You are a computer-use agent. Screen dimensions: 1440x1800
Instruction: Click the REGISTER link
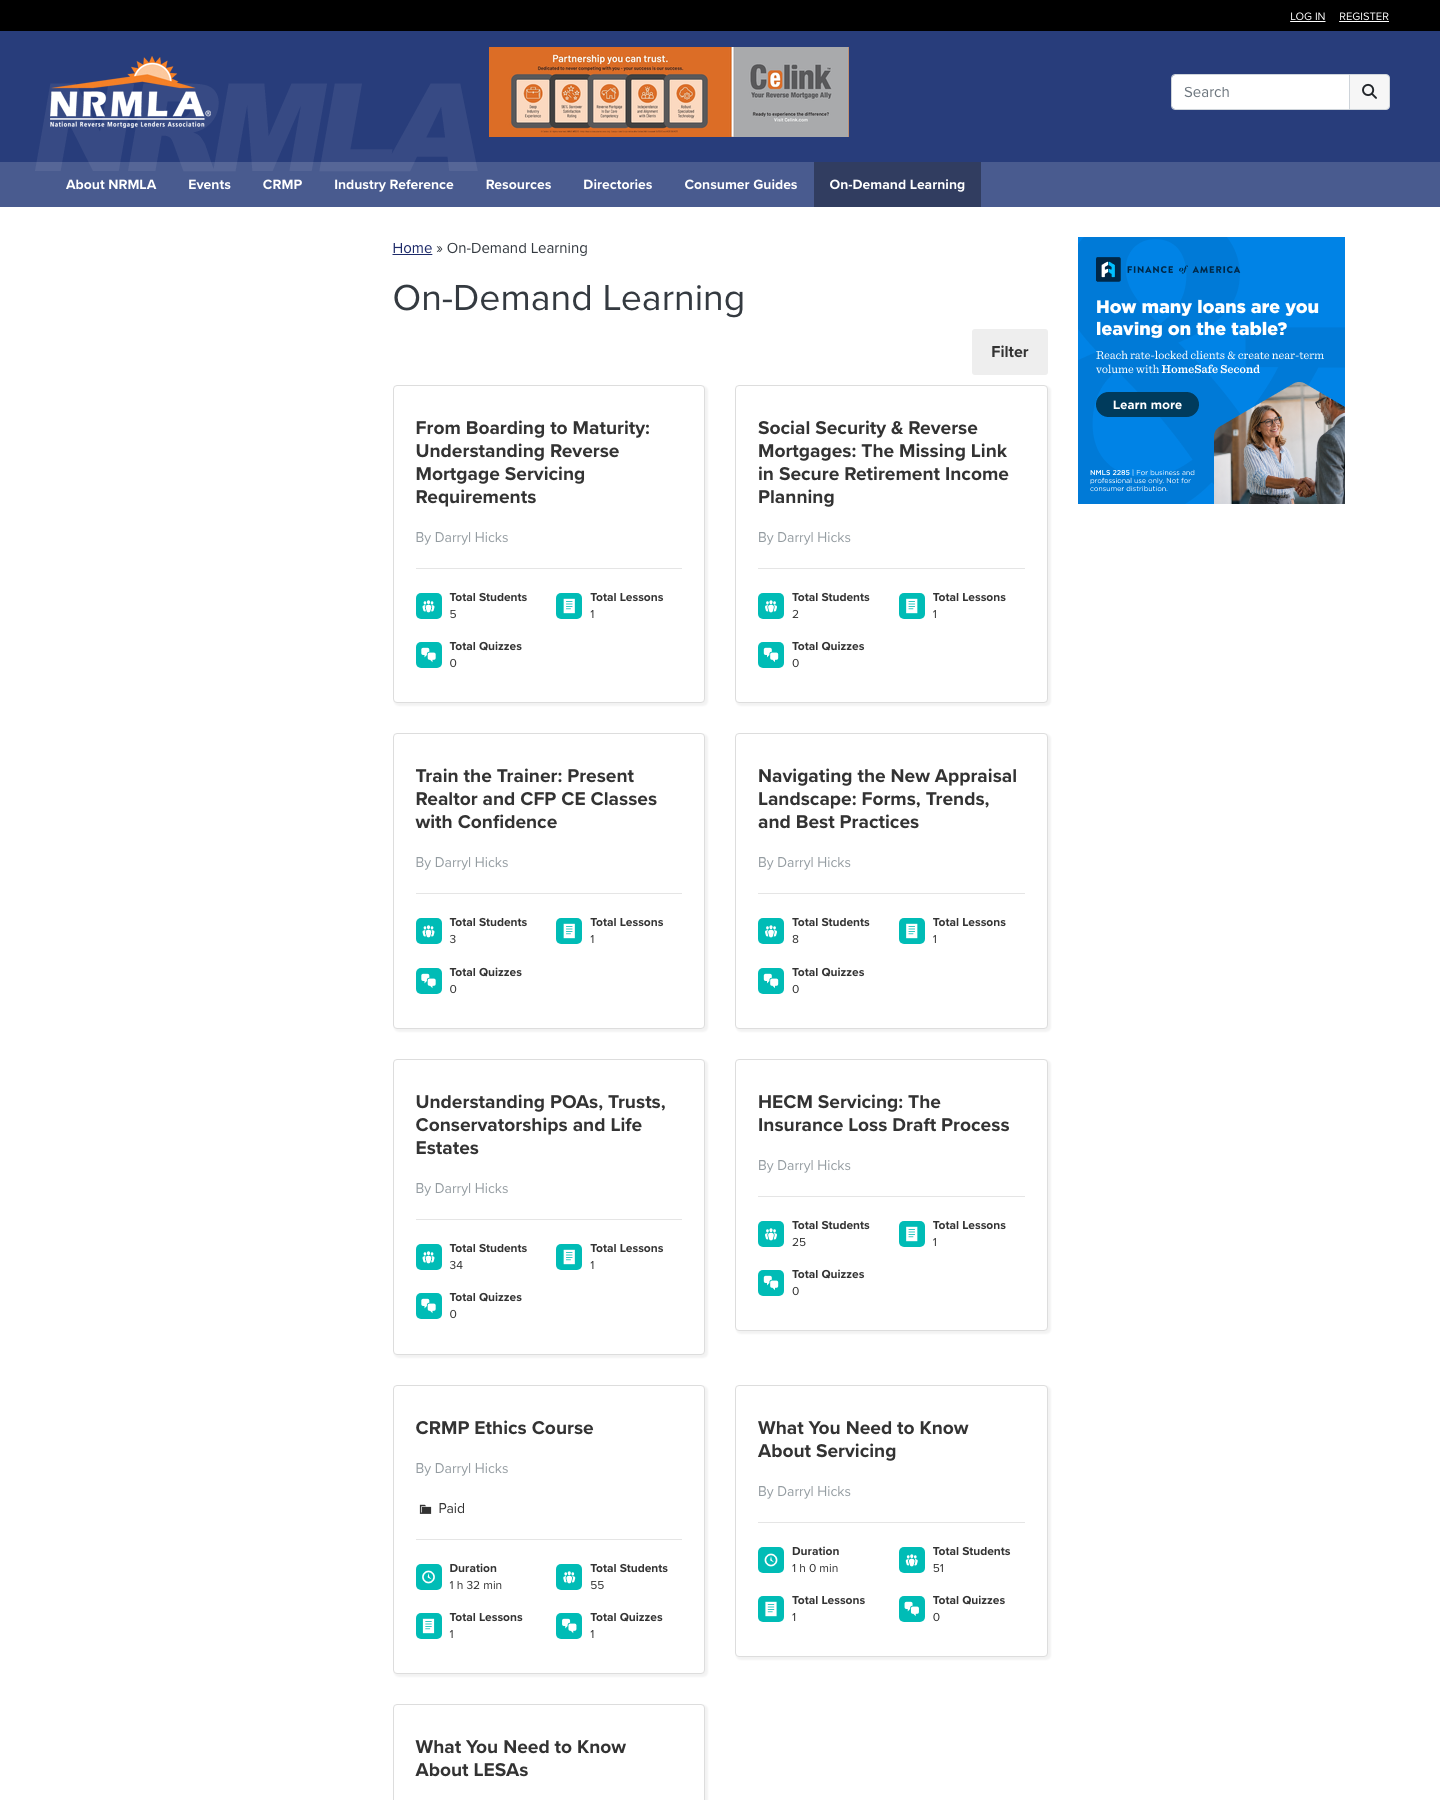click(1364, 16)
